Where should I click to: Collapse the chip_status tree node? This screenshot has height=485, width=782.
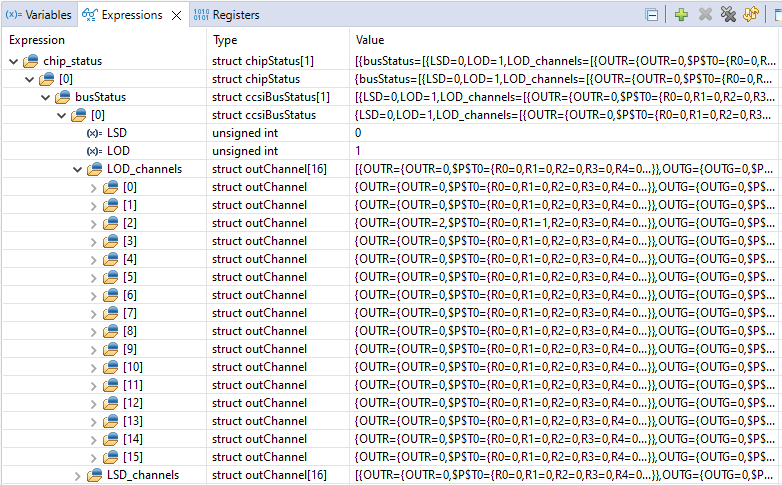(12, 61)
